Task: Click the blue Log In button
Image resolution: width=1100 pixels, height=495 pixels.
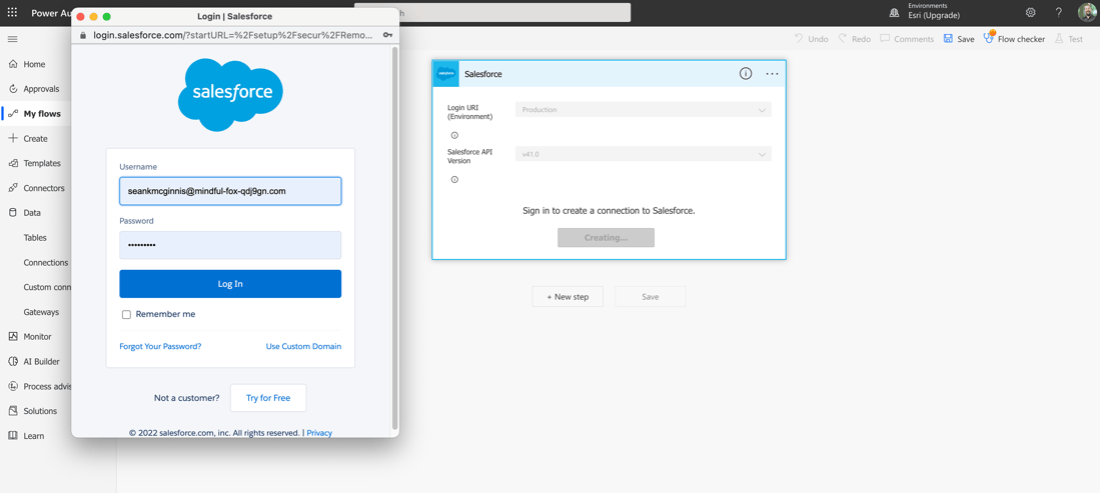Action: 230,284
